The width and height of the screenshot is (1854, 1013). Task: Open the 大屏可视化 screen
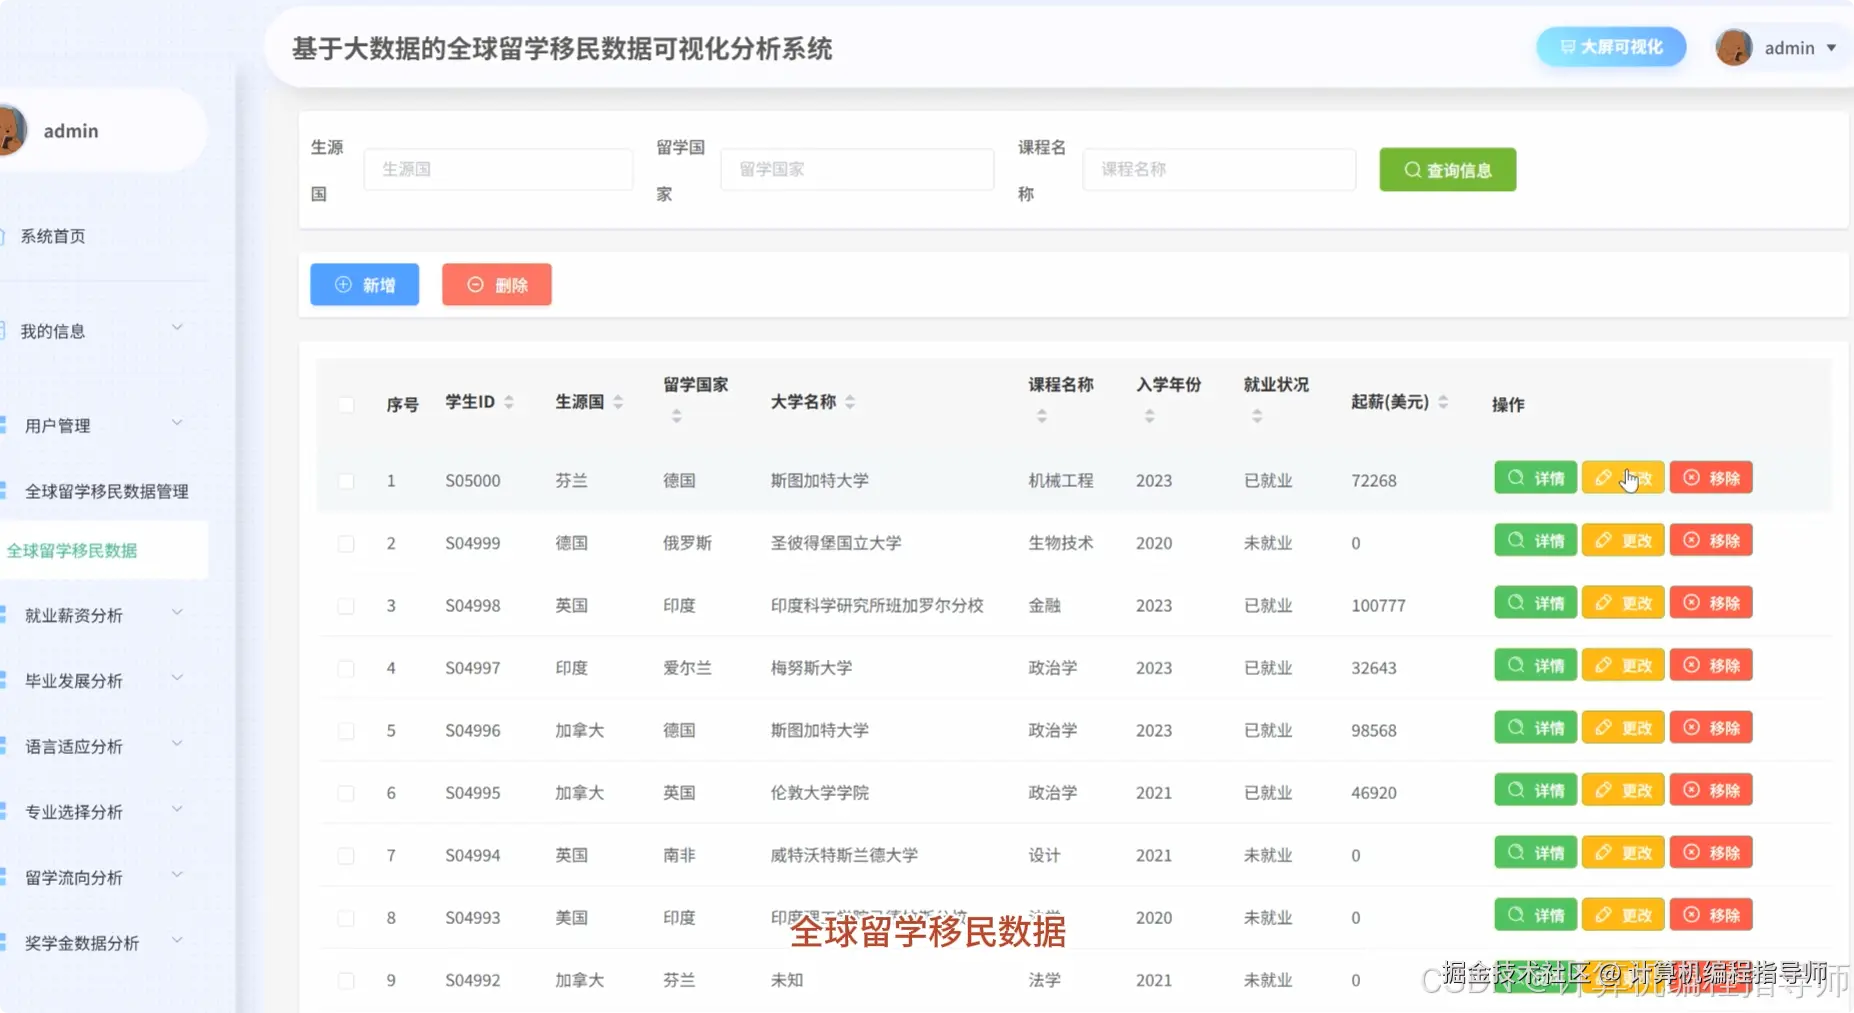point(1609,46)
